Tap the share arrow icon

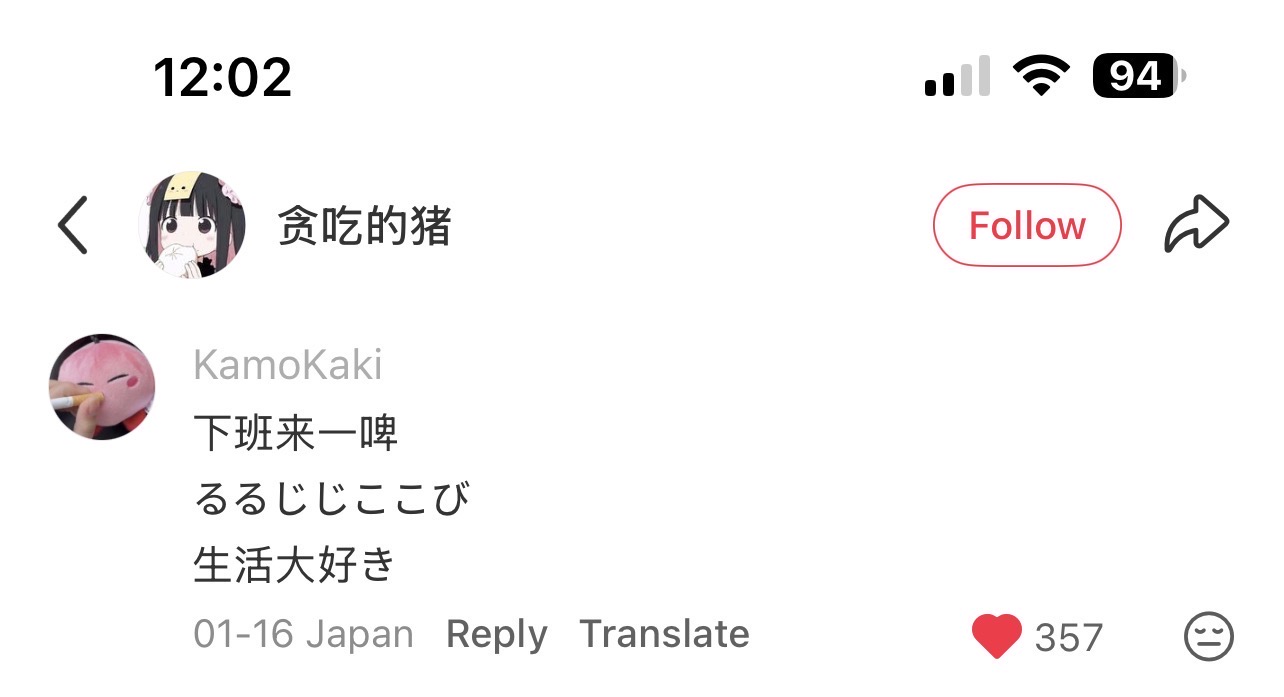coord(1196,225)
